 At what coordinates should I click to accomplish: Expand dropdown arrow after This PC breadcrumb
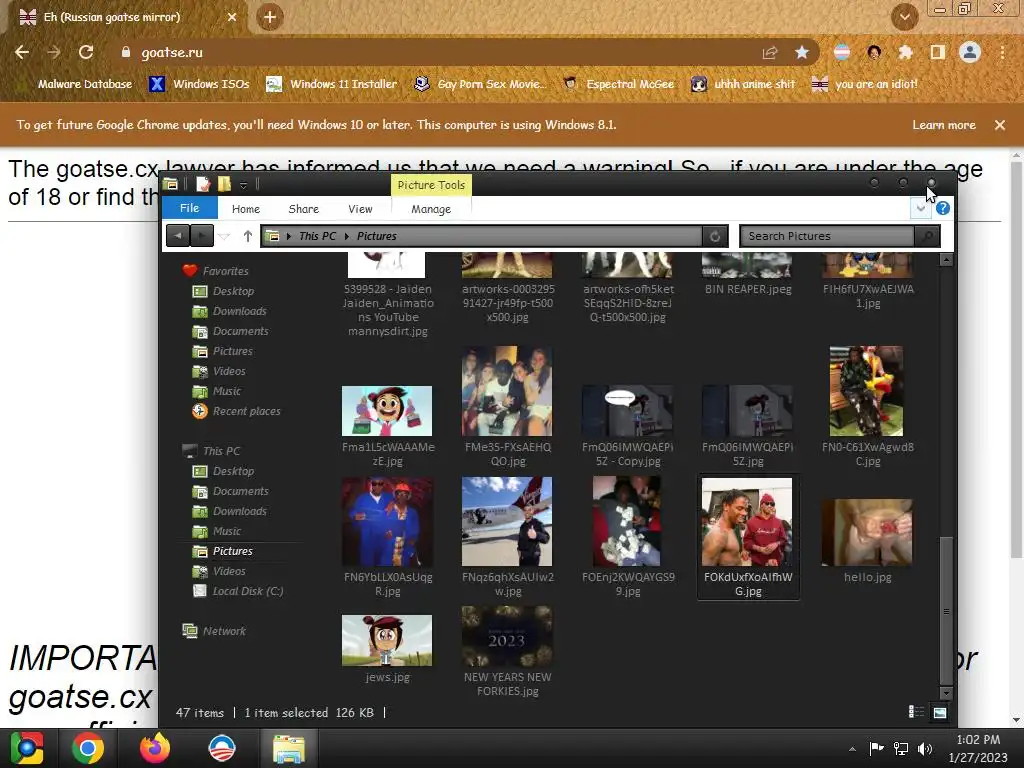coord(347,236)
